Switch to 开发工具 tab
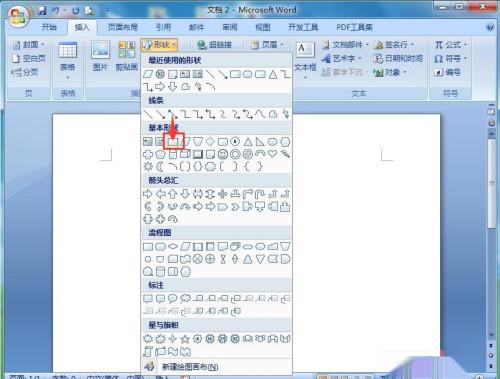The height and width of the screenshot is (379, 500). pos(303,27)
